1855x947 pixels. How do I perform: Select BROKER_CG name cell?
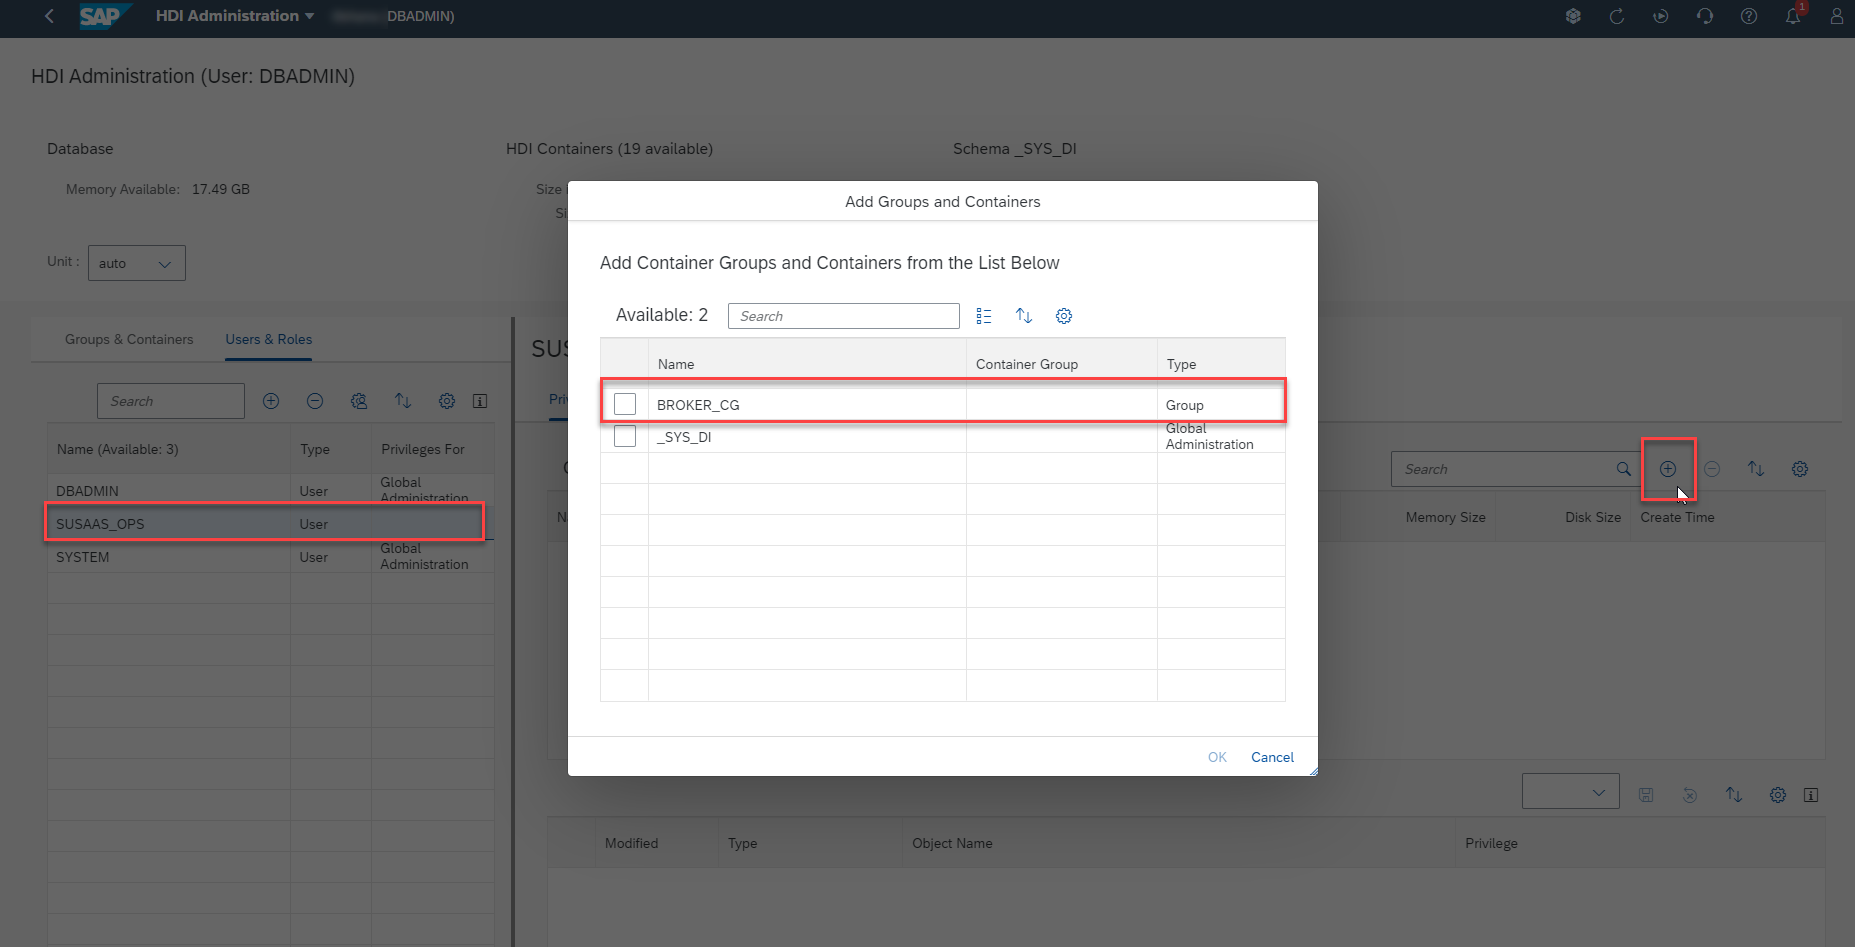tap(698, 405)
